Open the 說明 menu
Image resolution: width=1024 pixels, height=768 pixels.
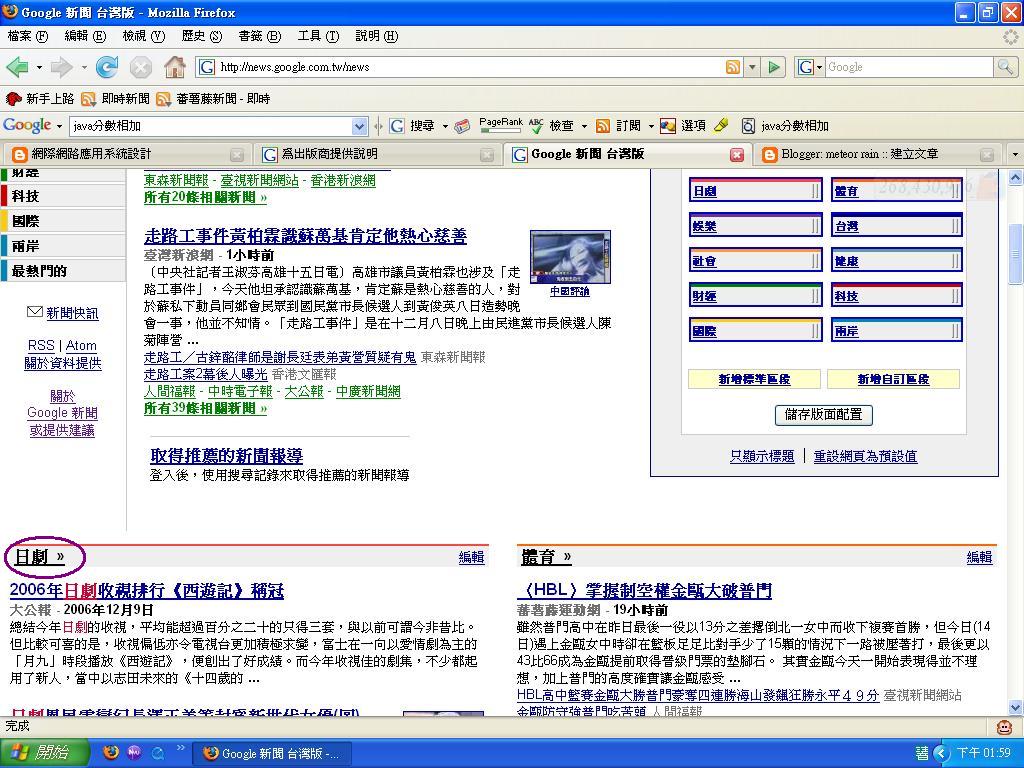coord(376,36)
